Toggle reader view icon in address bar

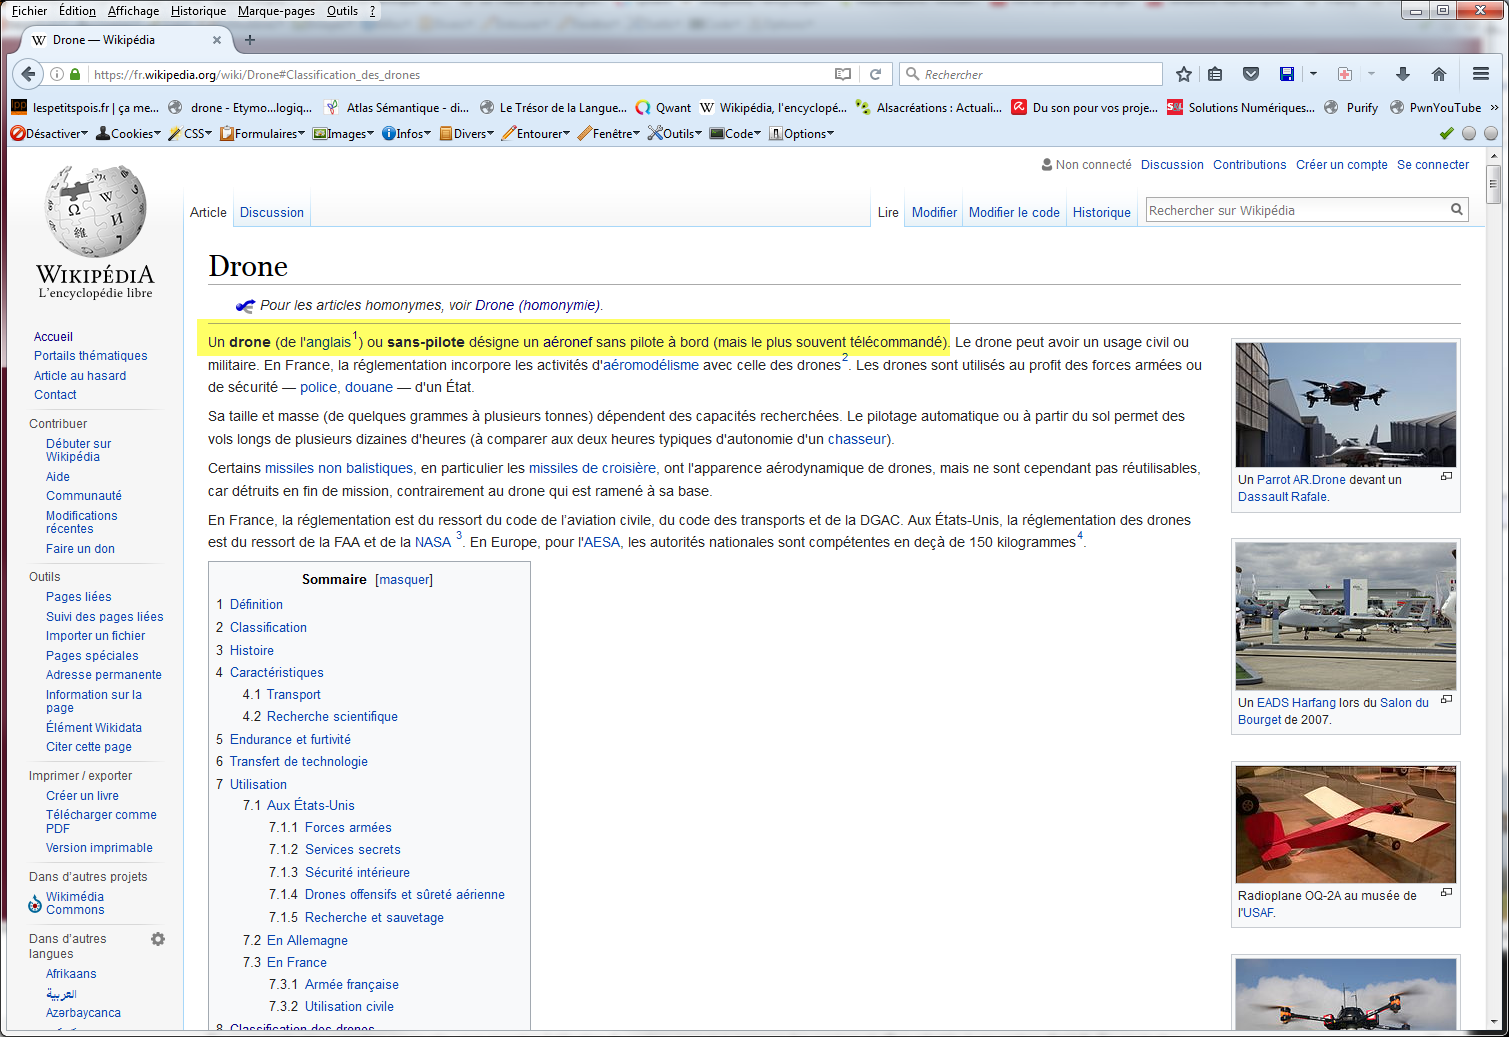pos(843,74)
